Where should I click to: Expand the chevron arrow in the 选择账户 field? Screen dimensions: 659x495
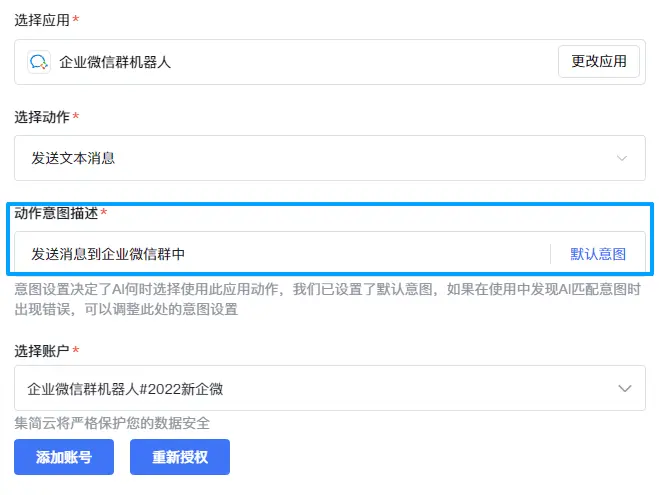click(625, 388)
